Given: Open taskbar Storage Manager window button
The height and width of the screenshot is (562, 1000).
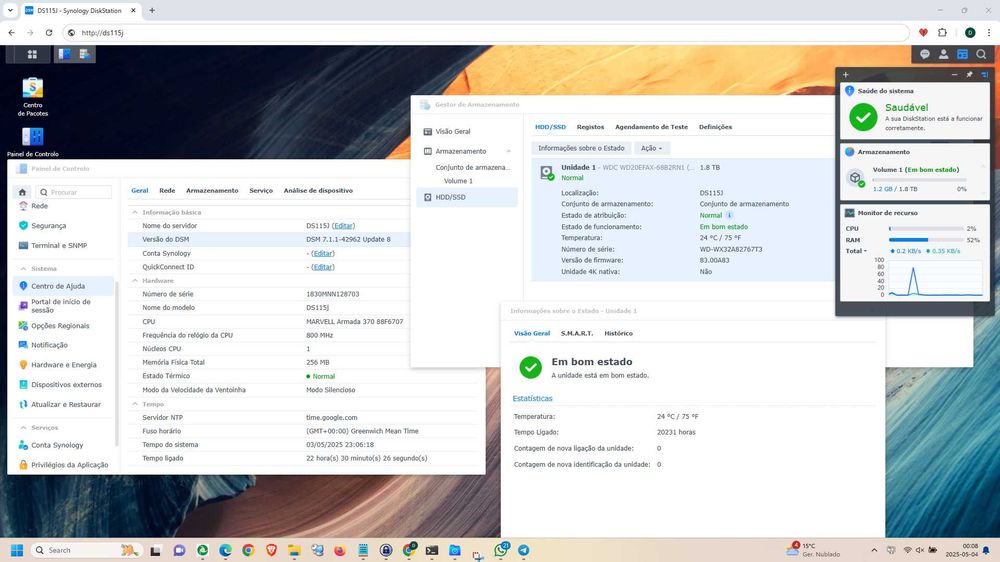Looking at the screenshot, I should pyautogui.click(x=84, y=54).
